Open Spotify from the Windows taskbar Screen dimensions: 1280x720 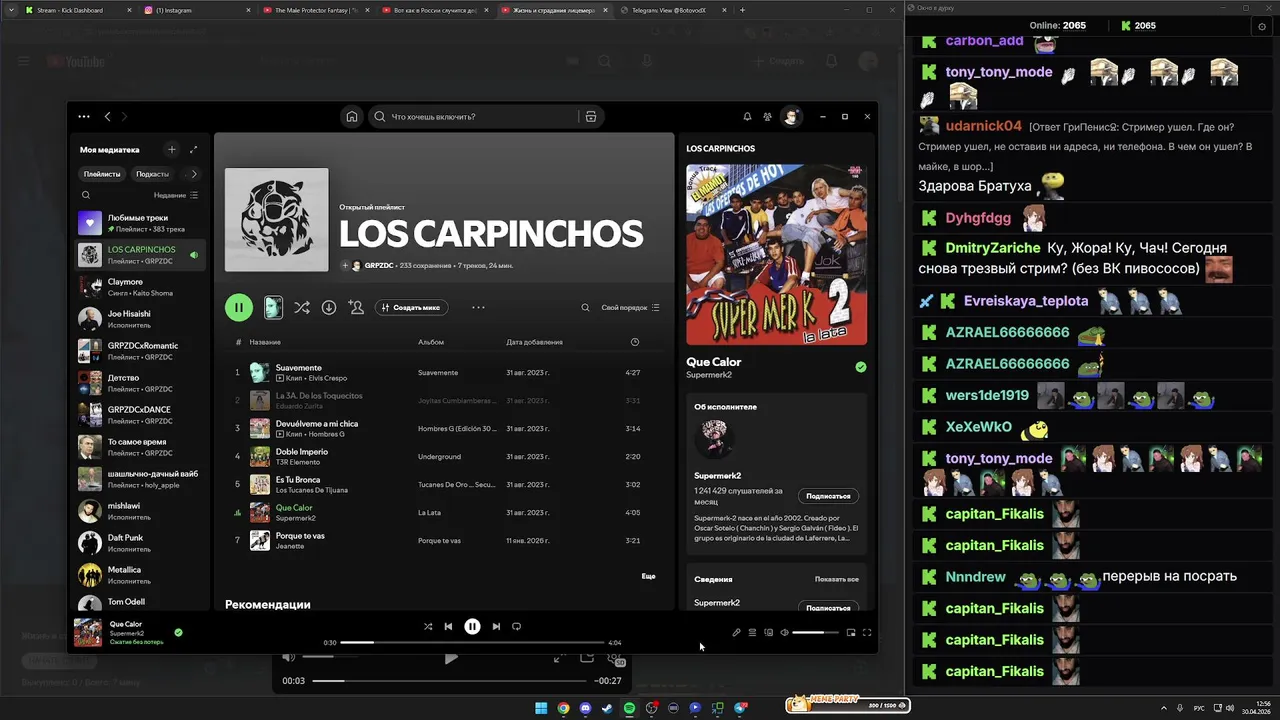[629, 708]
